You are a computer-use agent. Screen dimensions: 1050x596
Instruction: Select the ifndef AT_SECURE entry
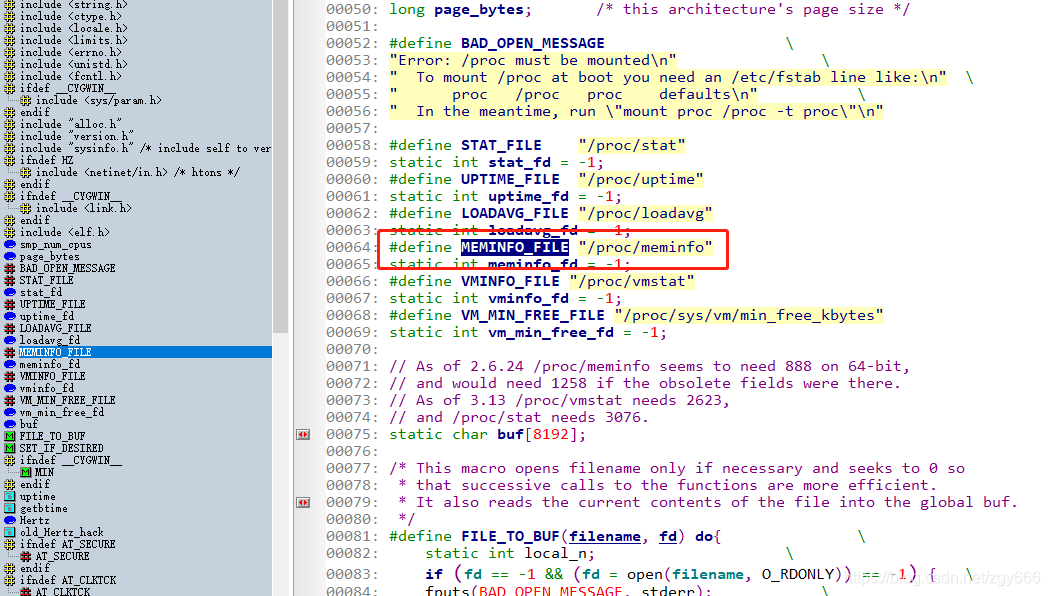(67, 544)
